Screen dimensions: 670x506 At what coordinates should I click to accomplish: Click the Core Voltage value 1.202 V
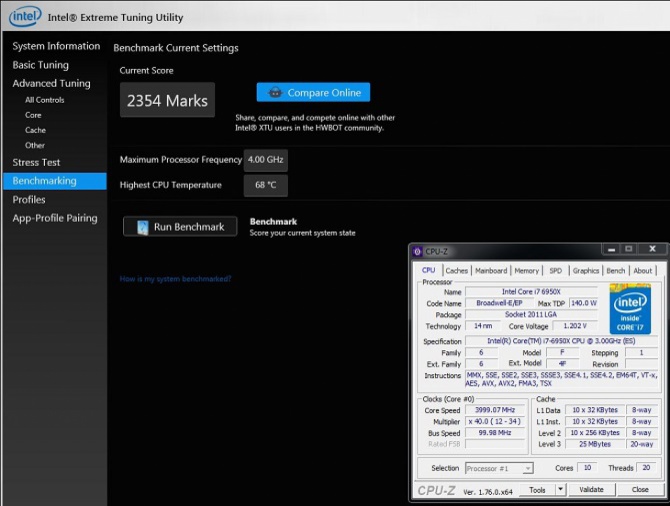tap(575, 326)
